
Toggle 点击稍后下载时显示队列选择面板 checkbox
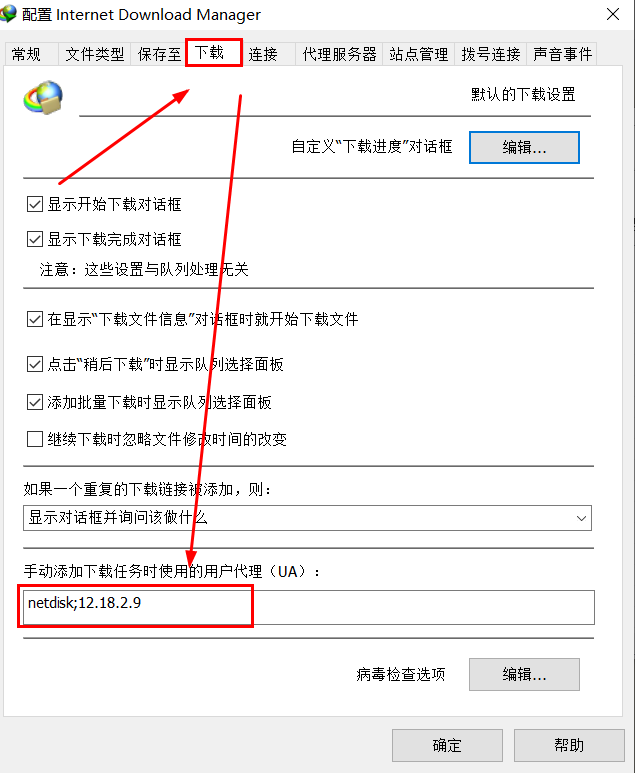tap(35, 364)
